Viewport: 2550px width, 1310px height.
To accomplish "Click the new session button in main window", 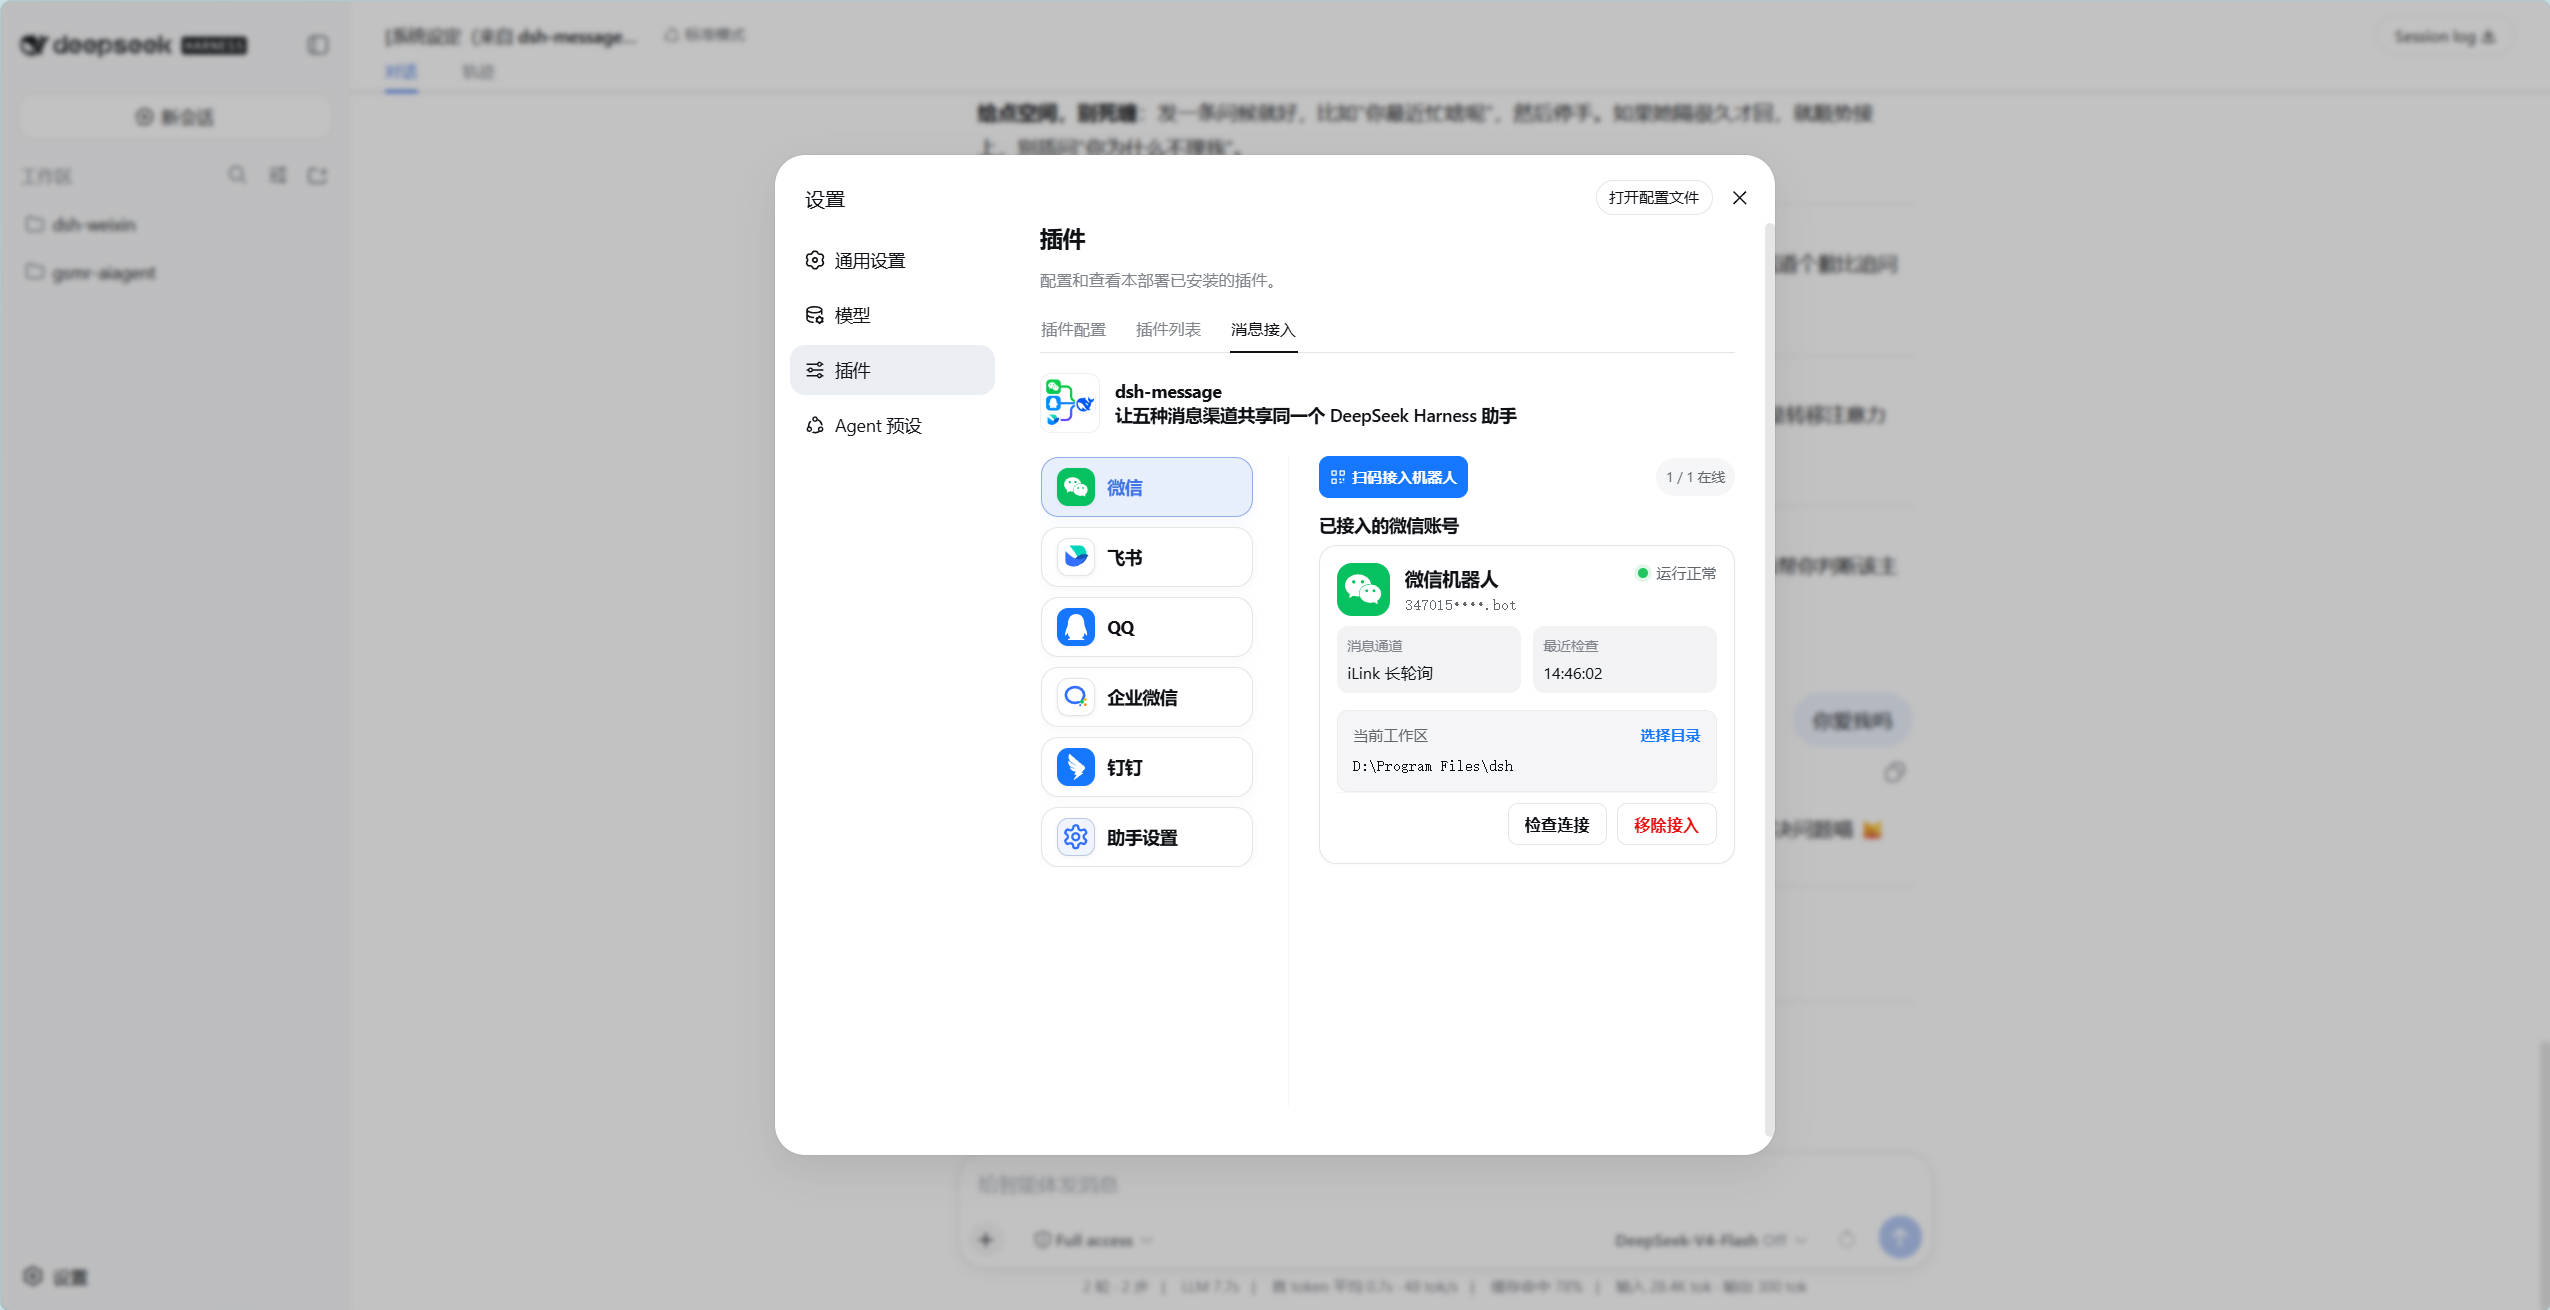I will (x=175, y=117).
